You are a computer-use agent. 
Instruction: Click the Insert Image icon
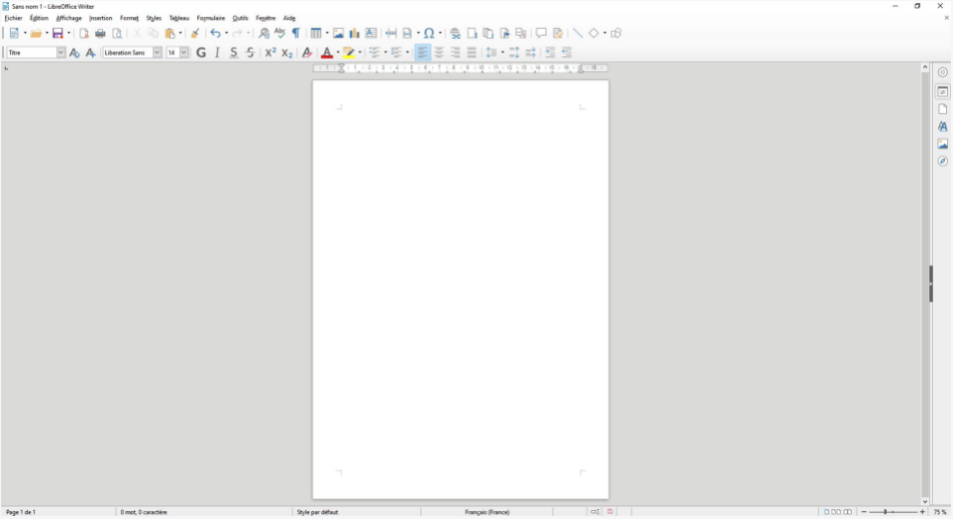[x=338, y=33]
